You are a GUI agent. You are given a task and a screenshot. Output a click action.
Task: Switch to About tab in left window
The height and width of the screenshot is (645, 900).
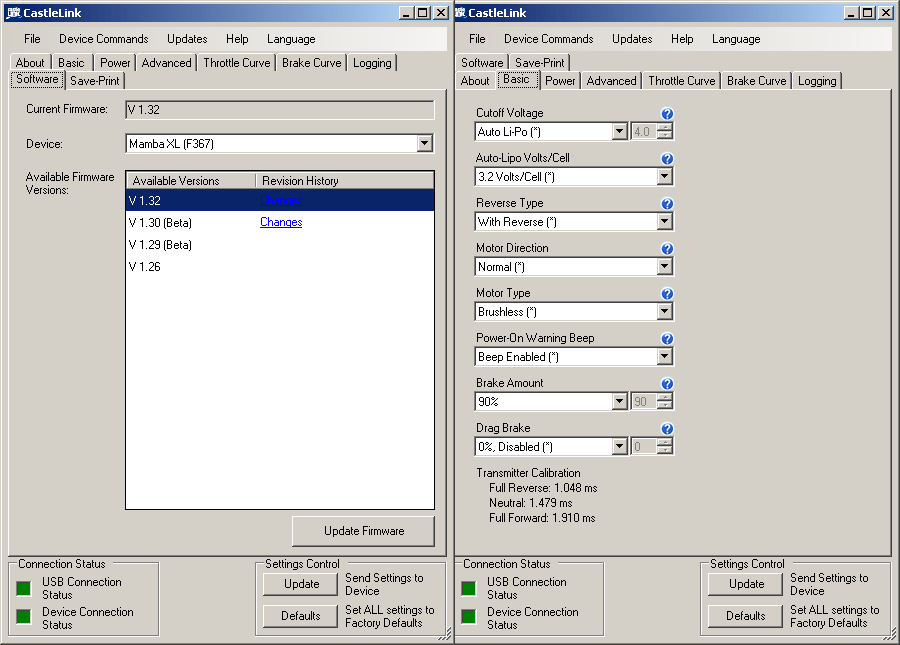30,63
